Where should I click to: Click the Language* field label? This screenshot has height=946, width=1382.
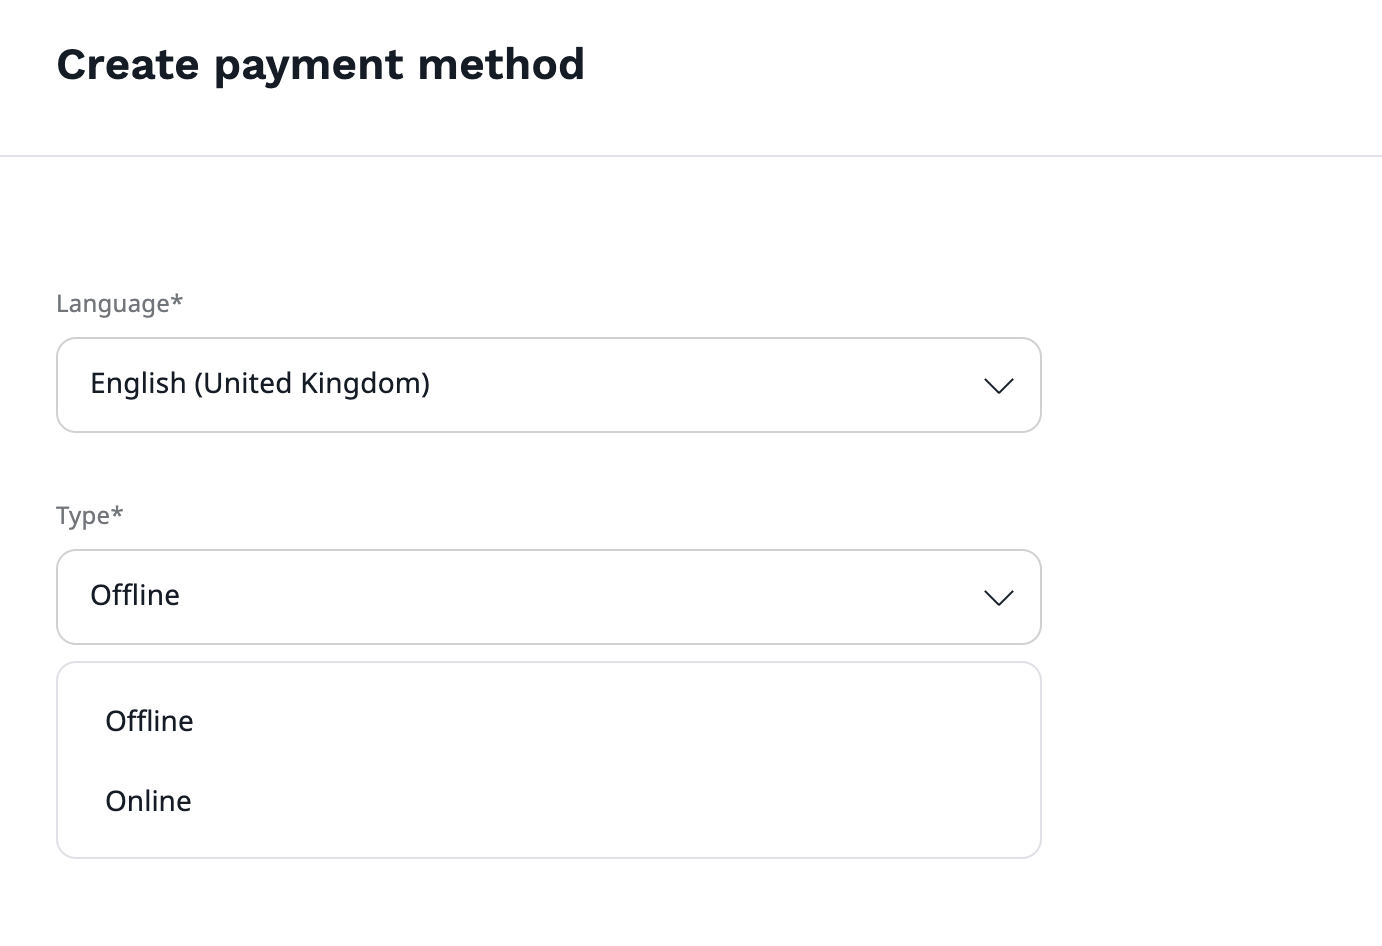(119, 303)
